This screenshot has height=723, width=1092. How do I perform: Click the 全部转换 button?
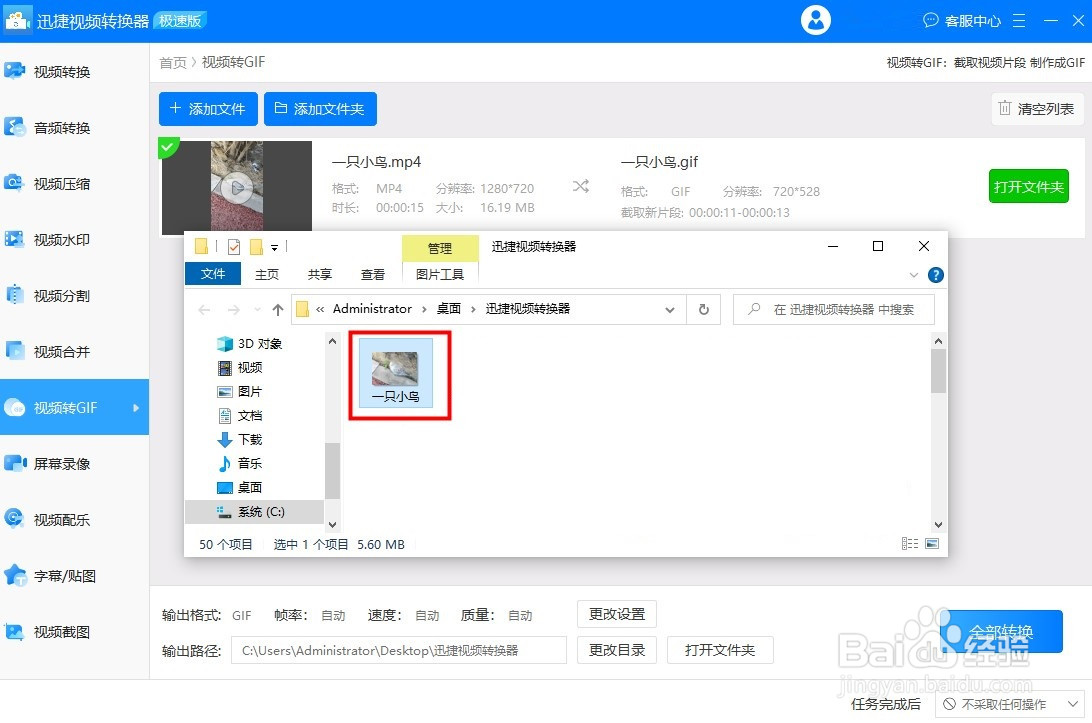(1001, 632)
